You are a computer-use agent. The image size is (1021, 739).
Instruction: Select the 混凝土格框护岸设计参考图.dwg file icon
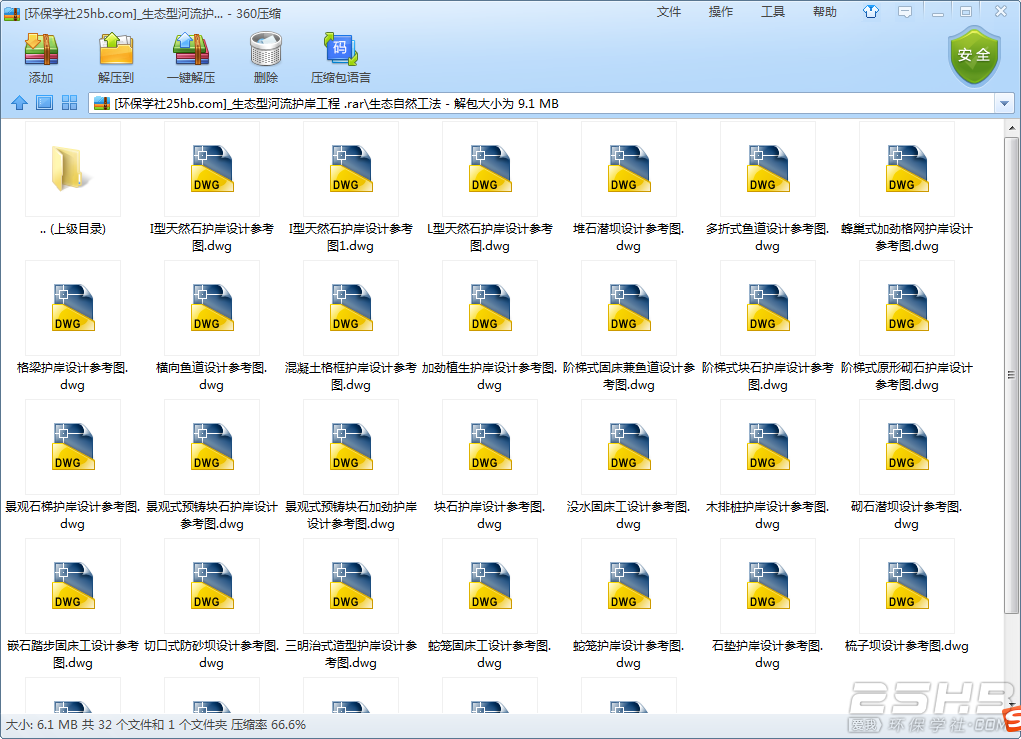pos(351,308)
